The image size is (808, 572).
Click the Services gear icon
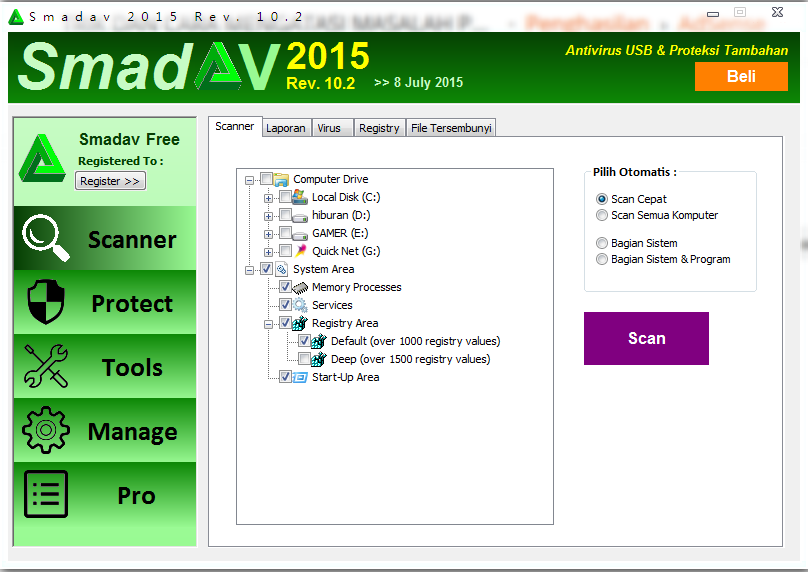[300, 305]
